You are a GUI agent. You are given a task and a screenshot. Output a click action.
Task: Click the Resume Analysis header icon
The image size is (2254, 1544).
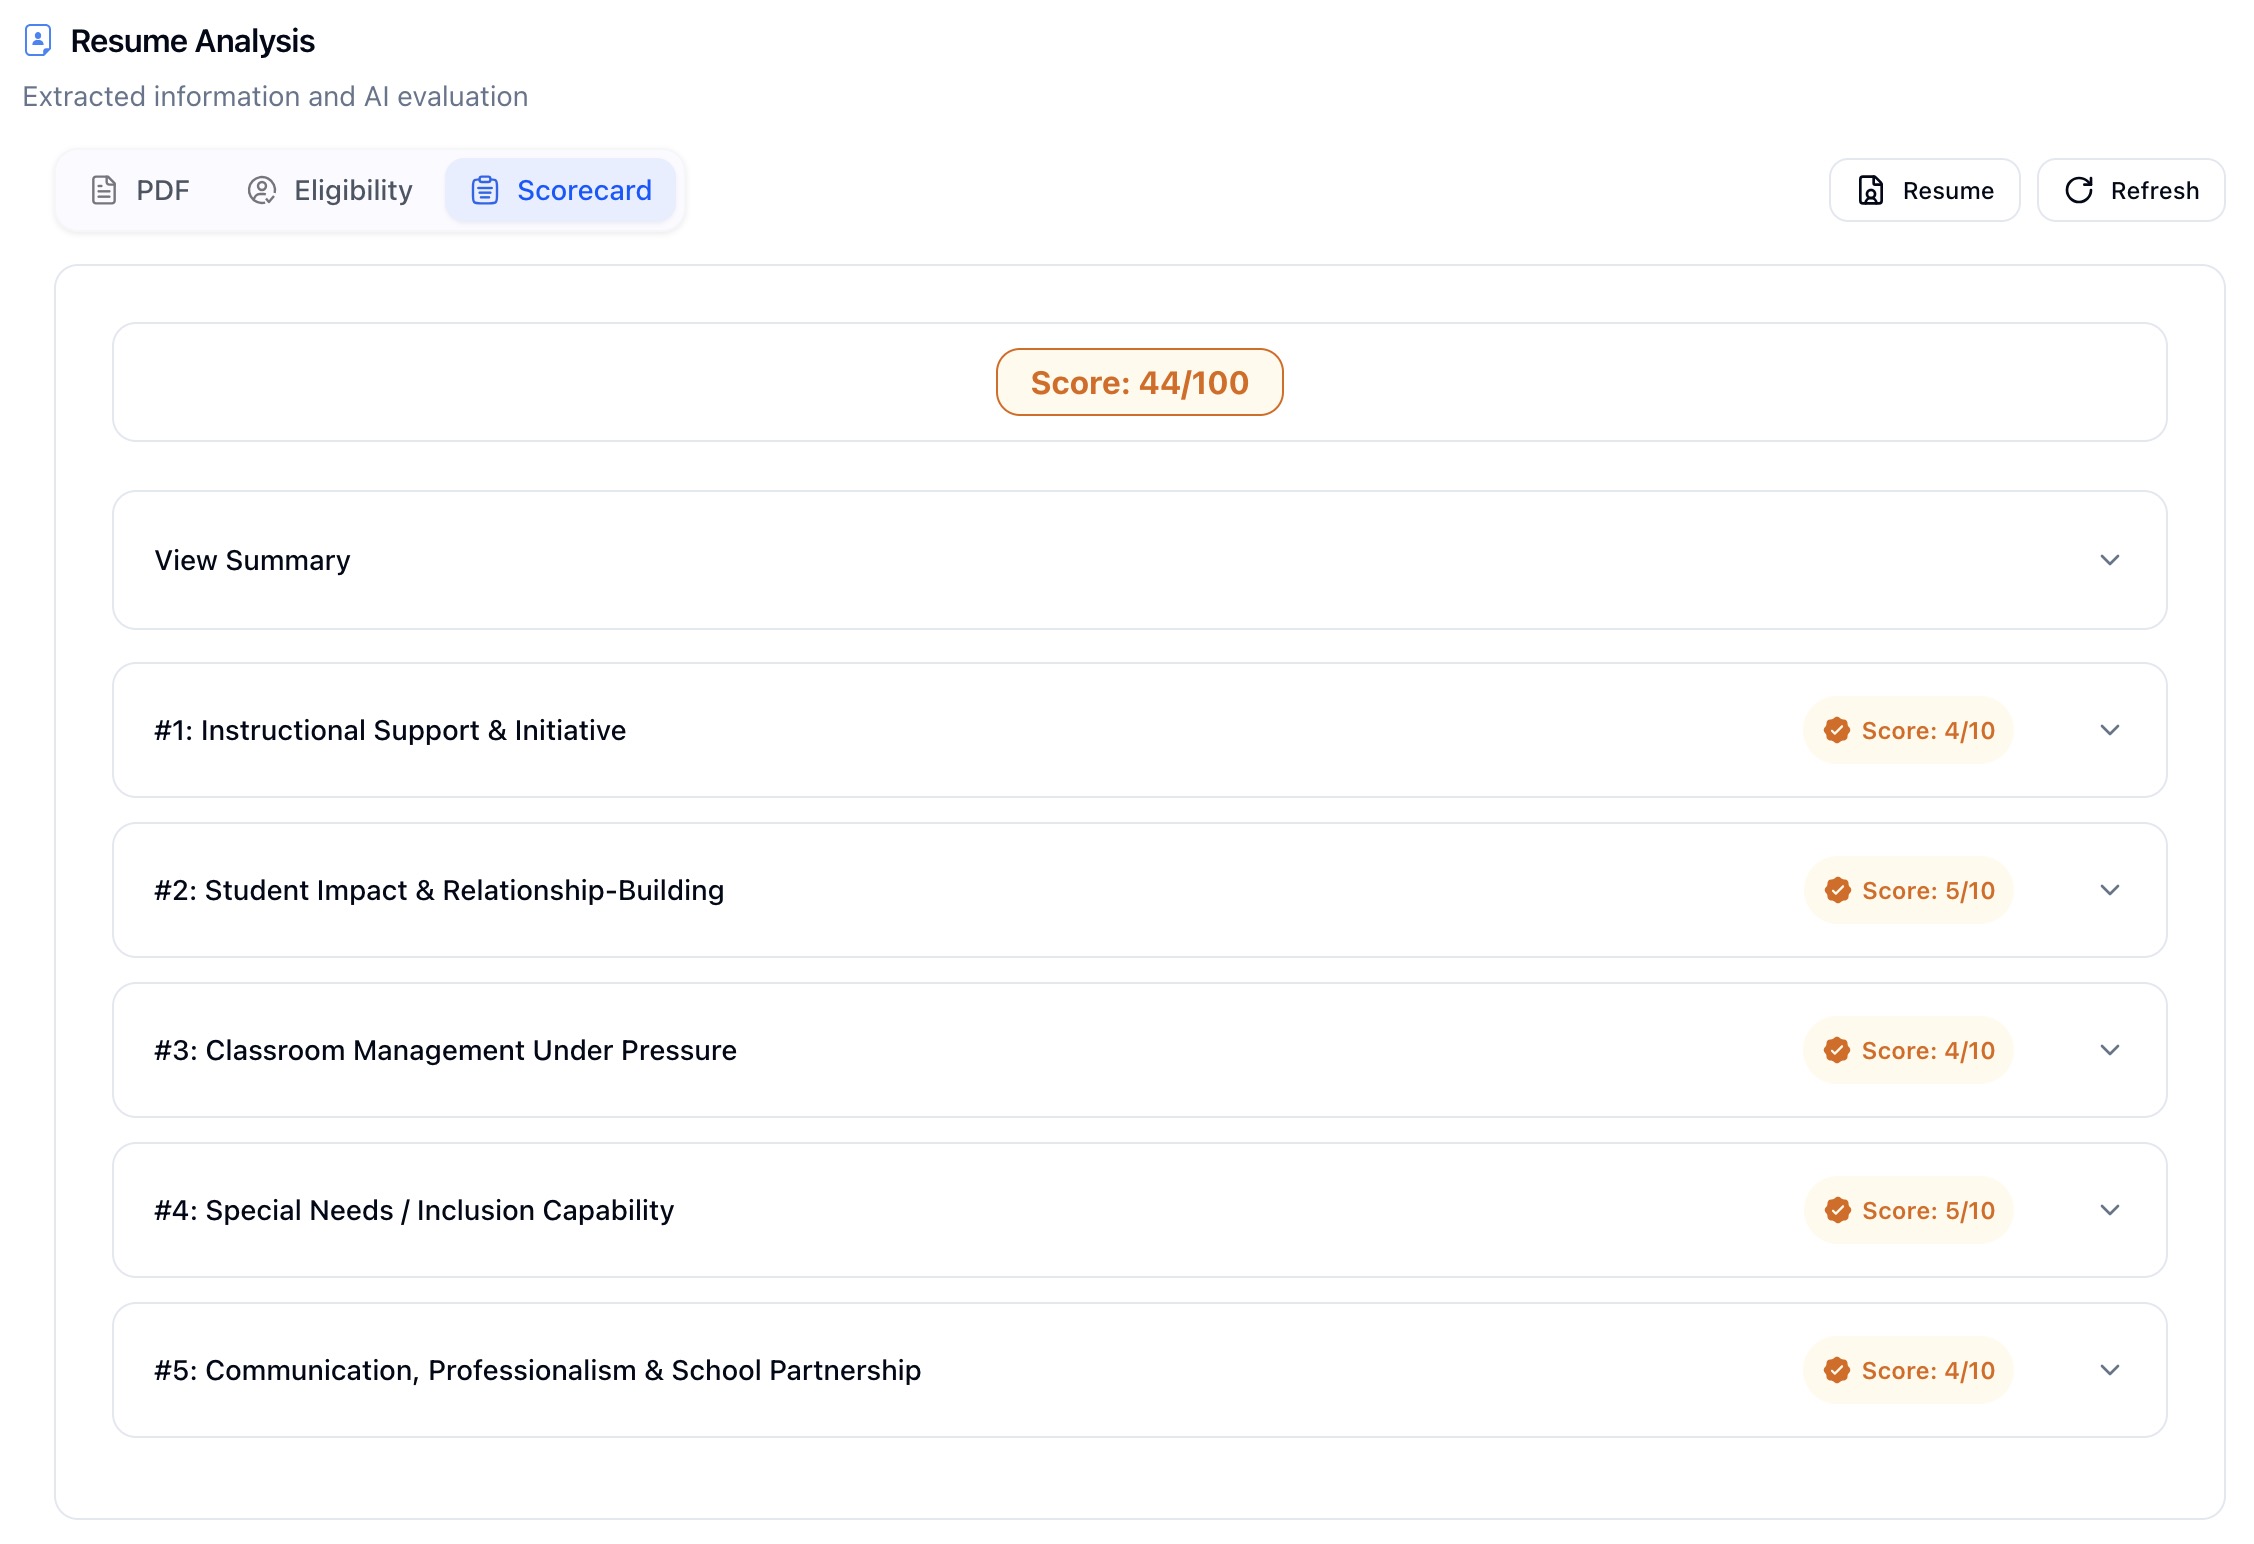(x=38, y=41)
